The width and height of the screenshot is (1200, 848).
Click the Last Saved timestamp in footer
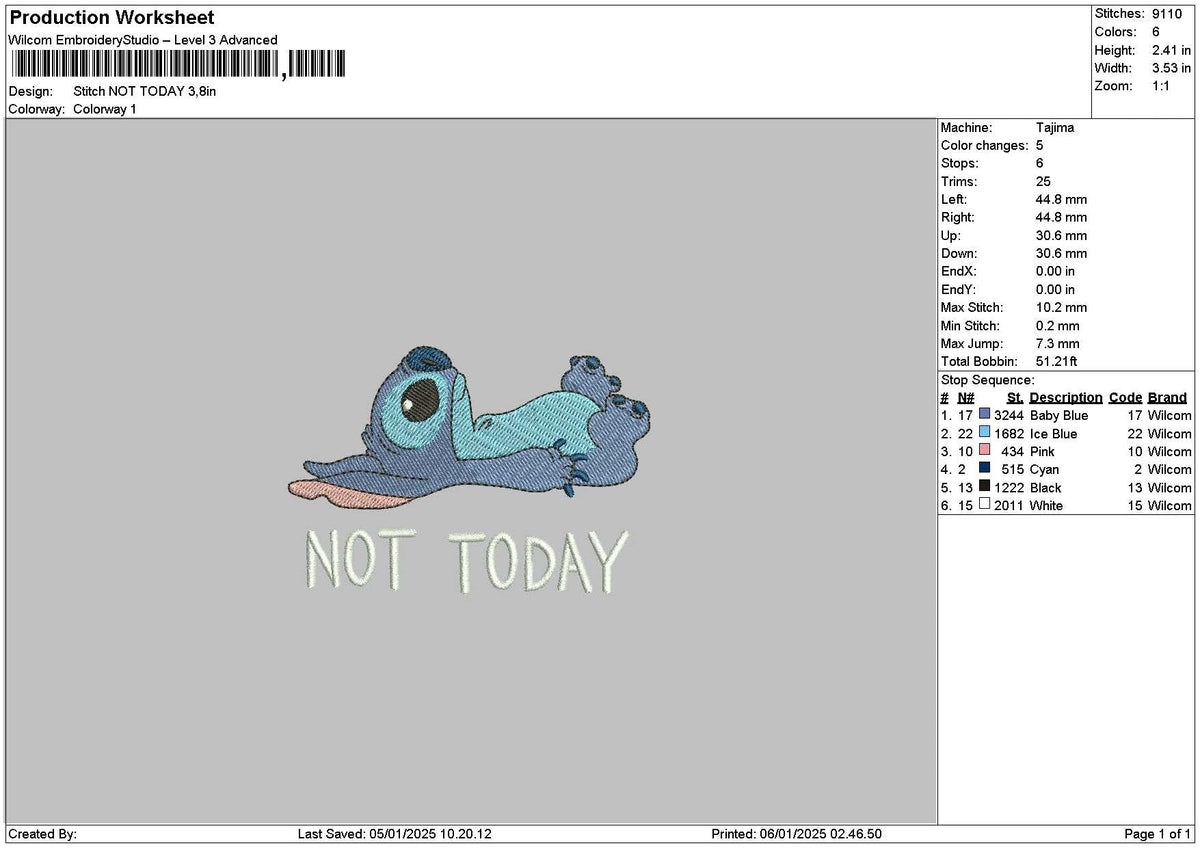pyautogui.click(x=395, y=834)
